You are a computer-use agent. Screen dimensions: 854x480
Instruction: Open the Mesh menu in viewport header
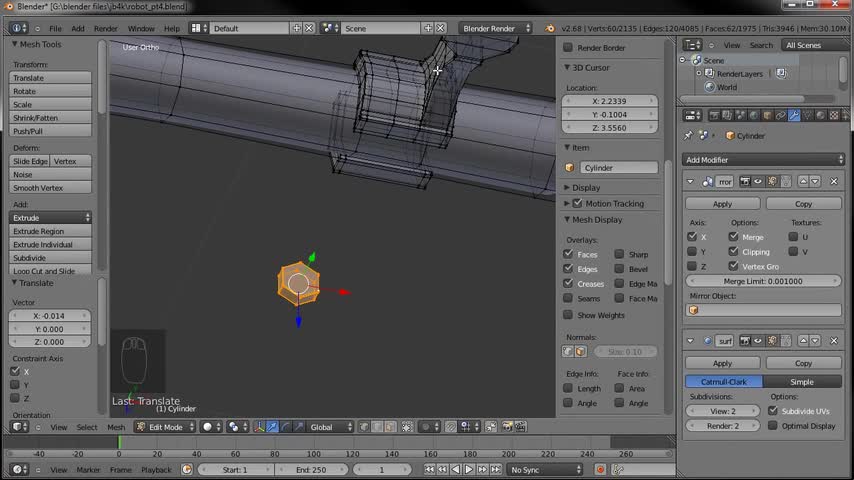(116, 427)
